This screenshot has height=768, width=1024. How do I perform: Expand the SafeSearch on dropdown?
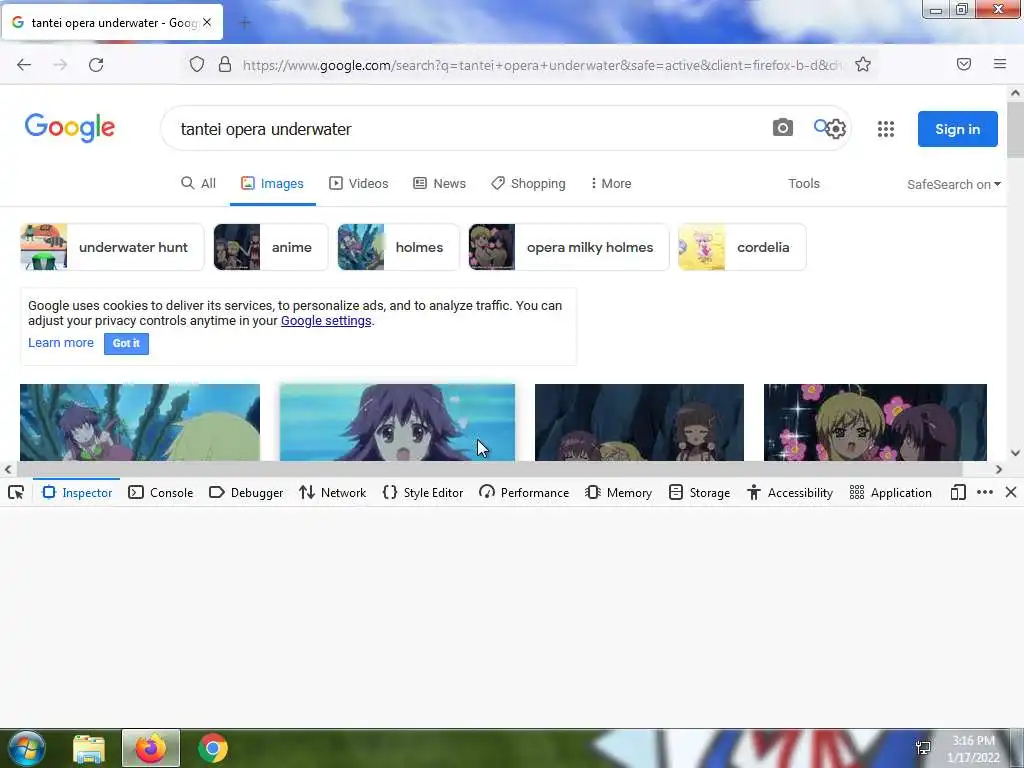pos(953,184)
